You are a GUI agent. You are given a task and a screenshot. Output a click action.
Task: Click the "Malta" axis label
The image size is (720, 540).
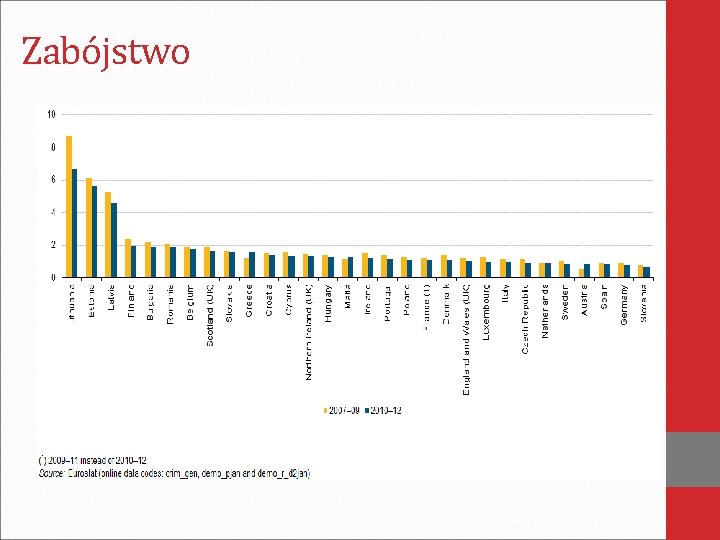click(348, 296)
